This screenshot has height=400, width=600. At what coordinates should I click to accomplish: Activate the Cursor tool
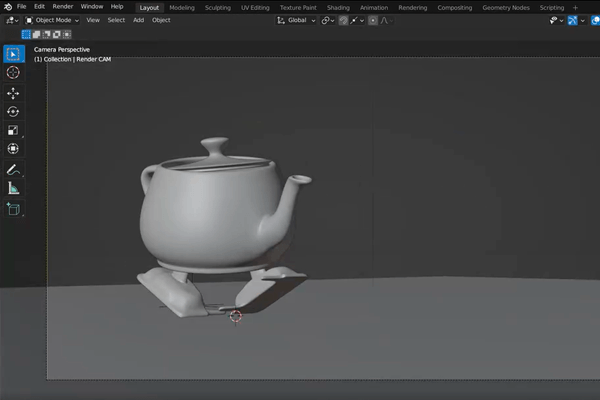[13, 72]
